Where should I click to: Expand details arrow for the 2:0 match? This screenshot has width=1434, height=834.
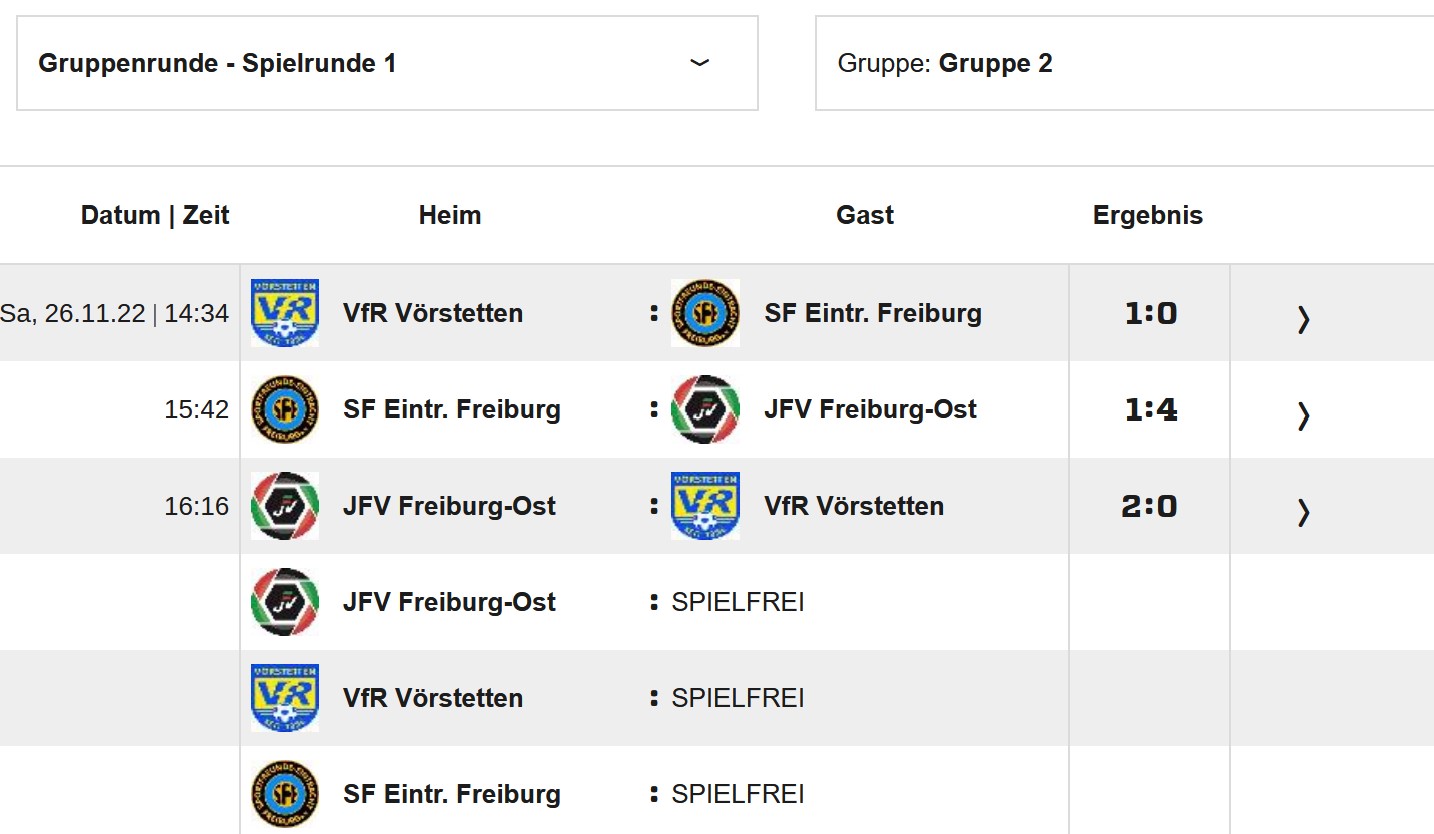[1303, 512]
